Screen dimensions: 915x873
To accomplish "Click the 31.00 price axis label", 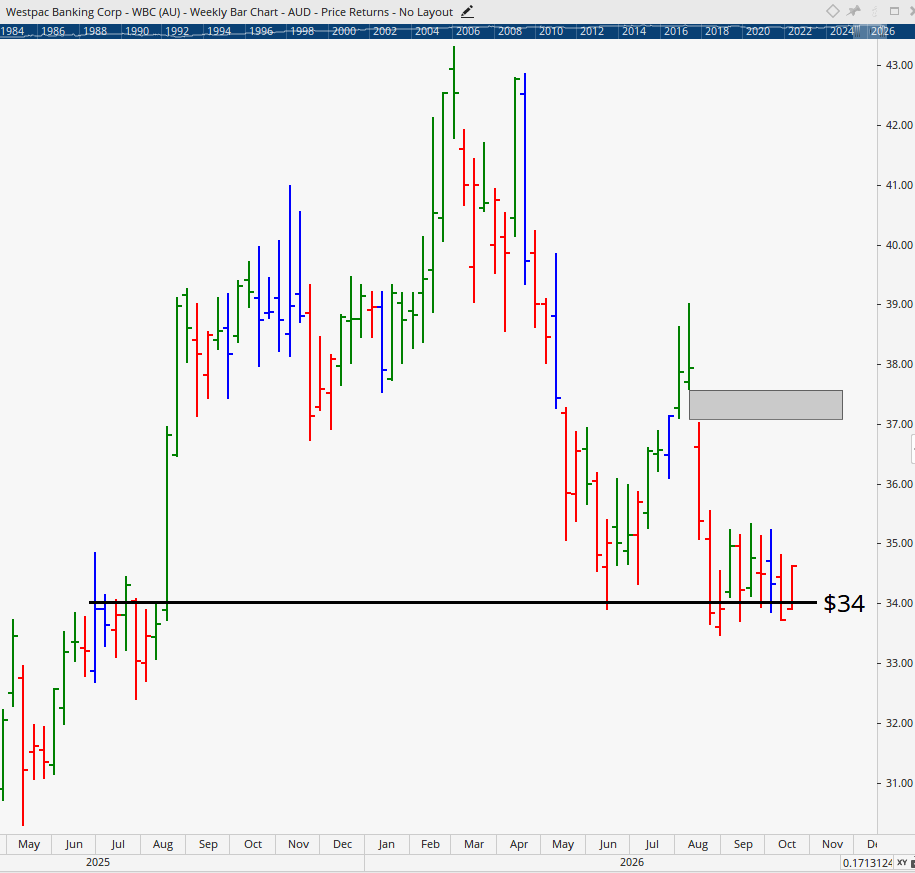I will (899, 783).
